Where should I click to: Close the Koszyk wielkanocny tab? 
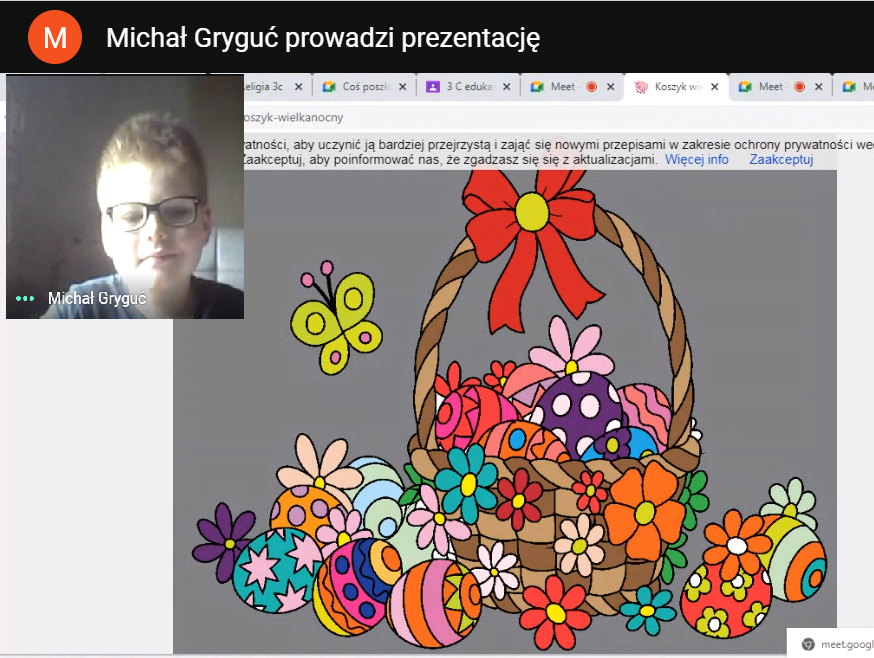tap(713, 87)
